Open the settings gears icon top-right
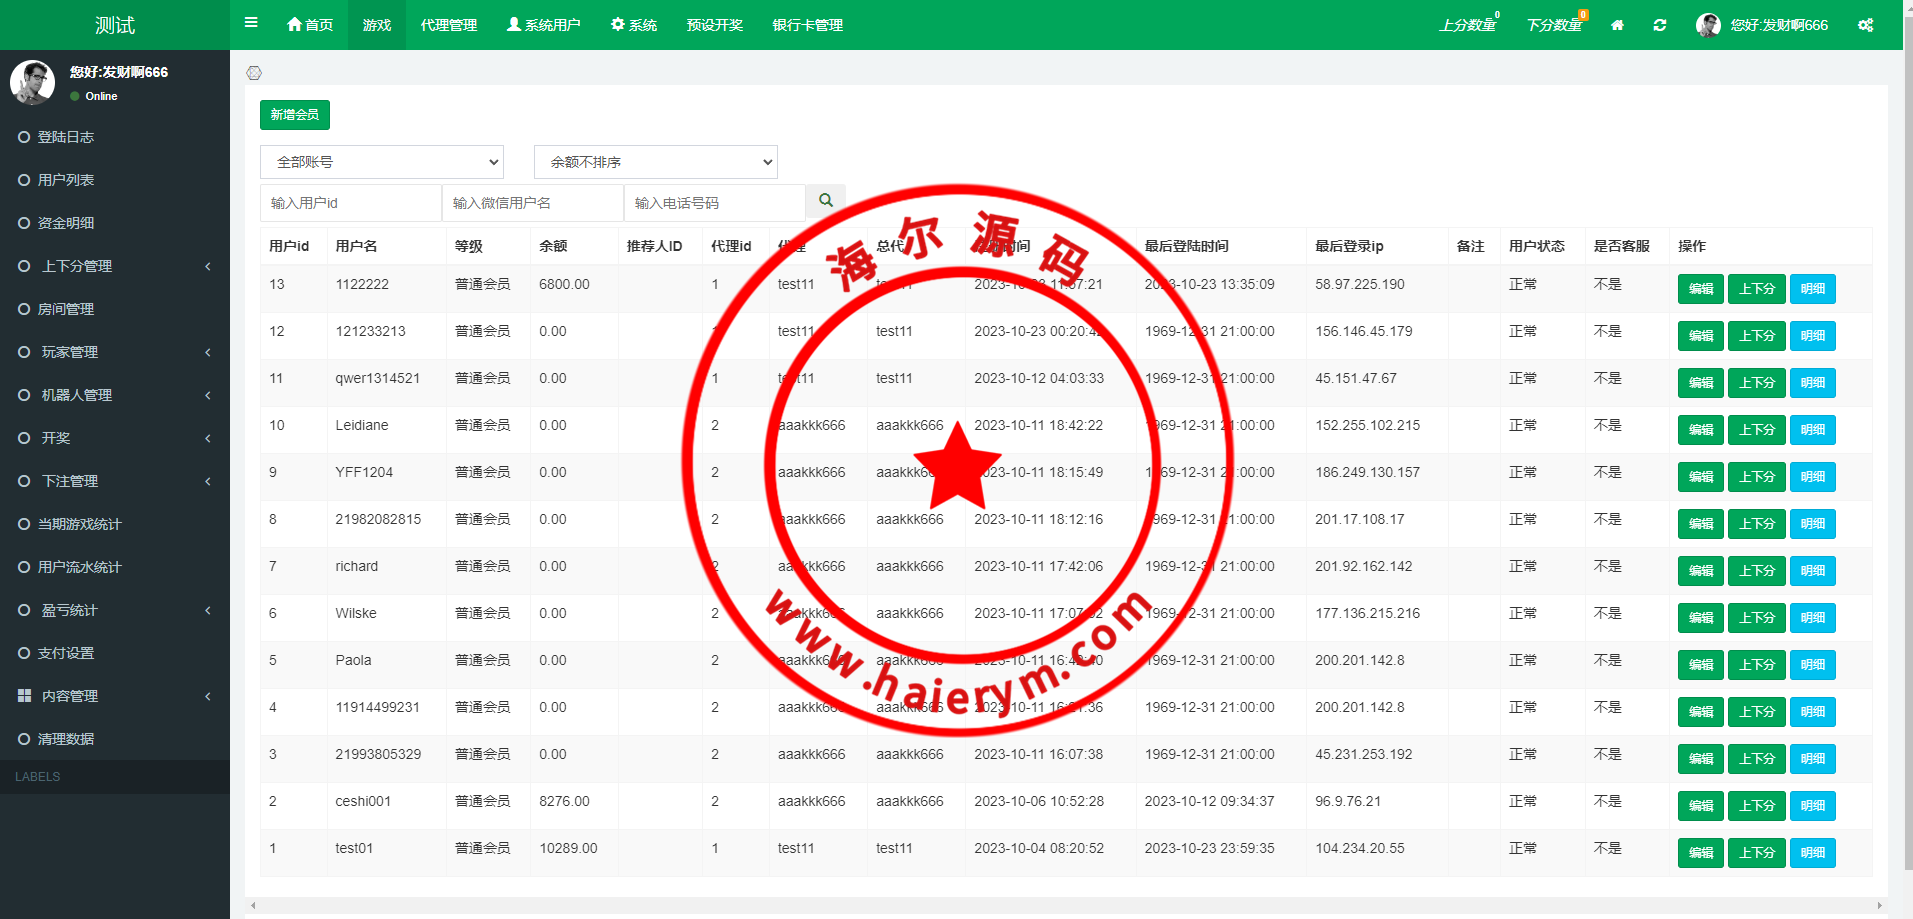Viewport: 1913px width, 919px height. pos(1866,25)
